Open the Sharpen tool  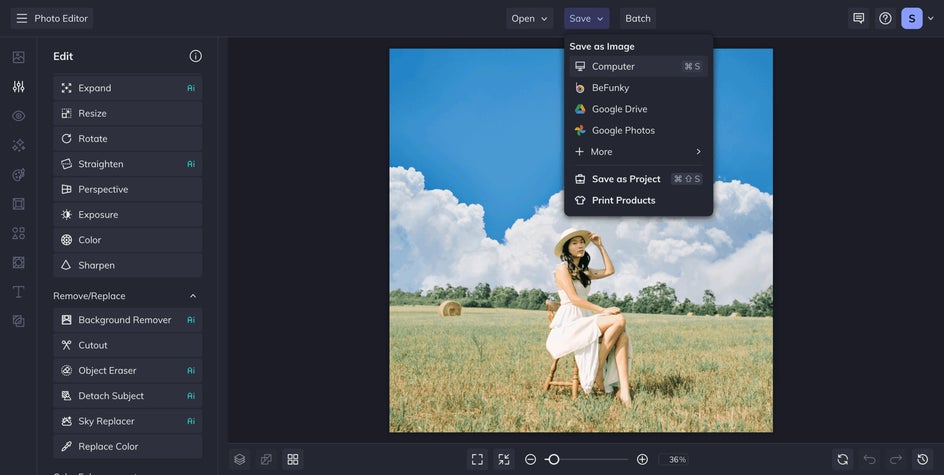coord(128,265)
